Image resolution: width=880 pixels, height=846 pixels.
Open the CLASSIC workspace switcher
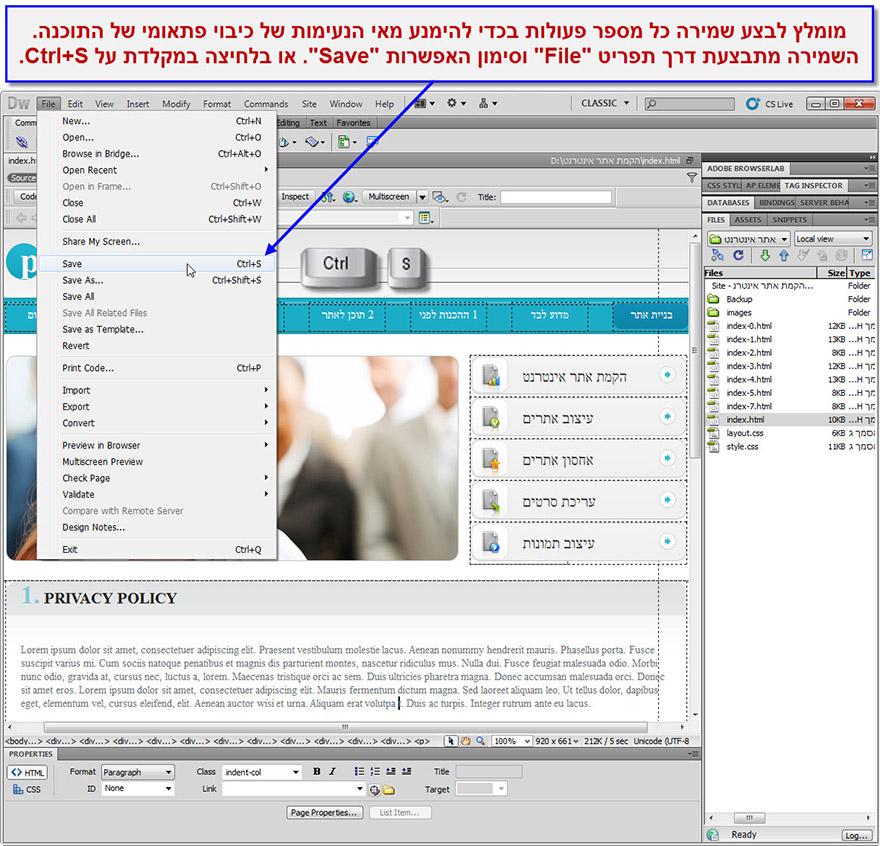(x=604, y=103)
